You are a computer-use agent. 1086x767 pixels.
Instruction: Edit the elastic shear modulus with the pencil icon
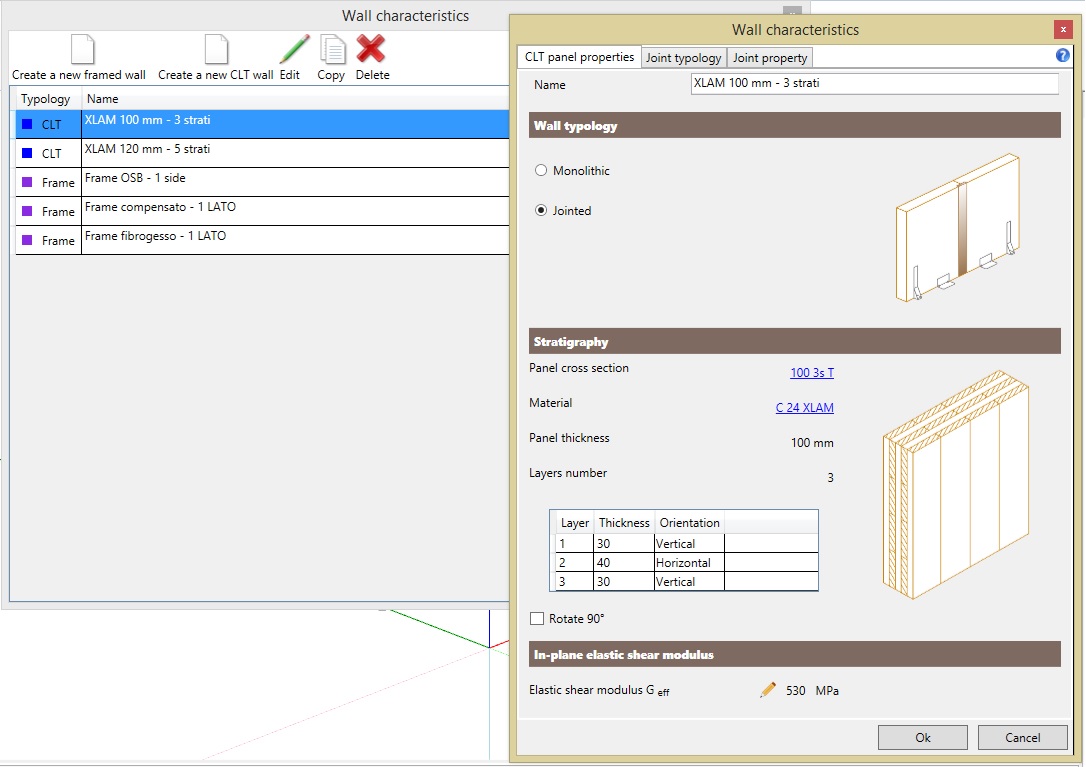(x=767, y=689)
